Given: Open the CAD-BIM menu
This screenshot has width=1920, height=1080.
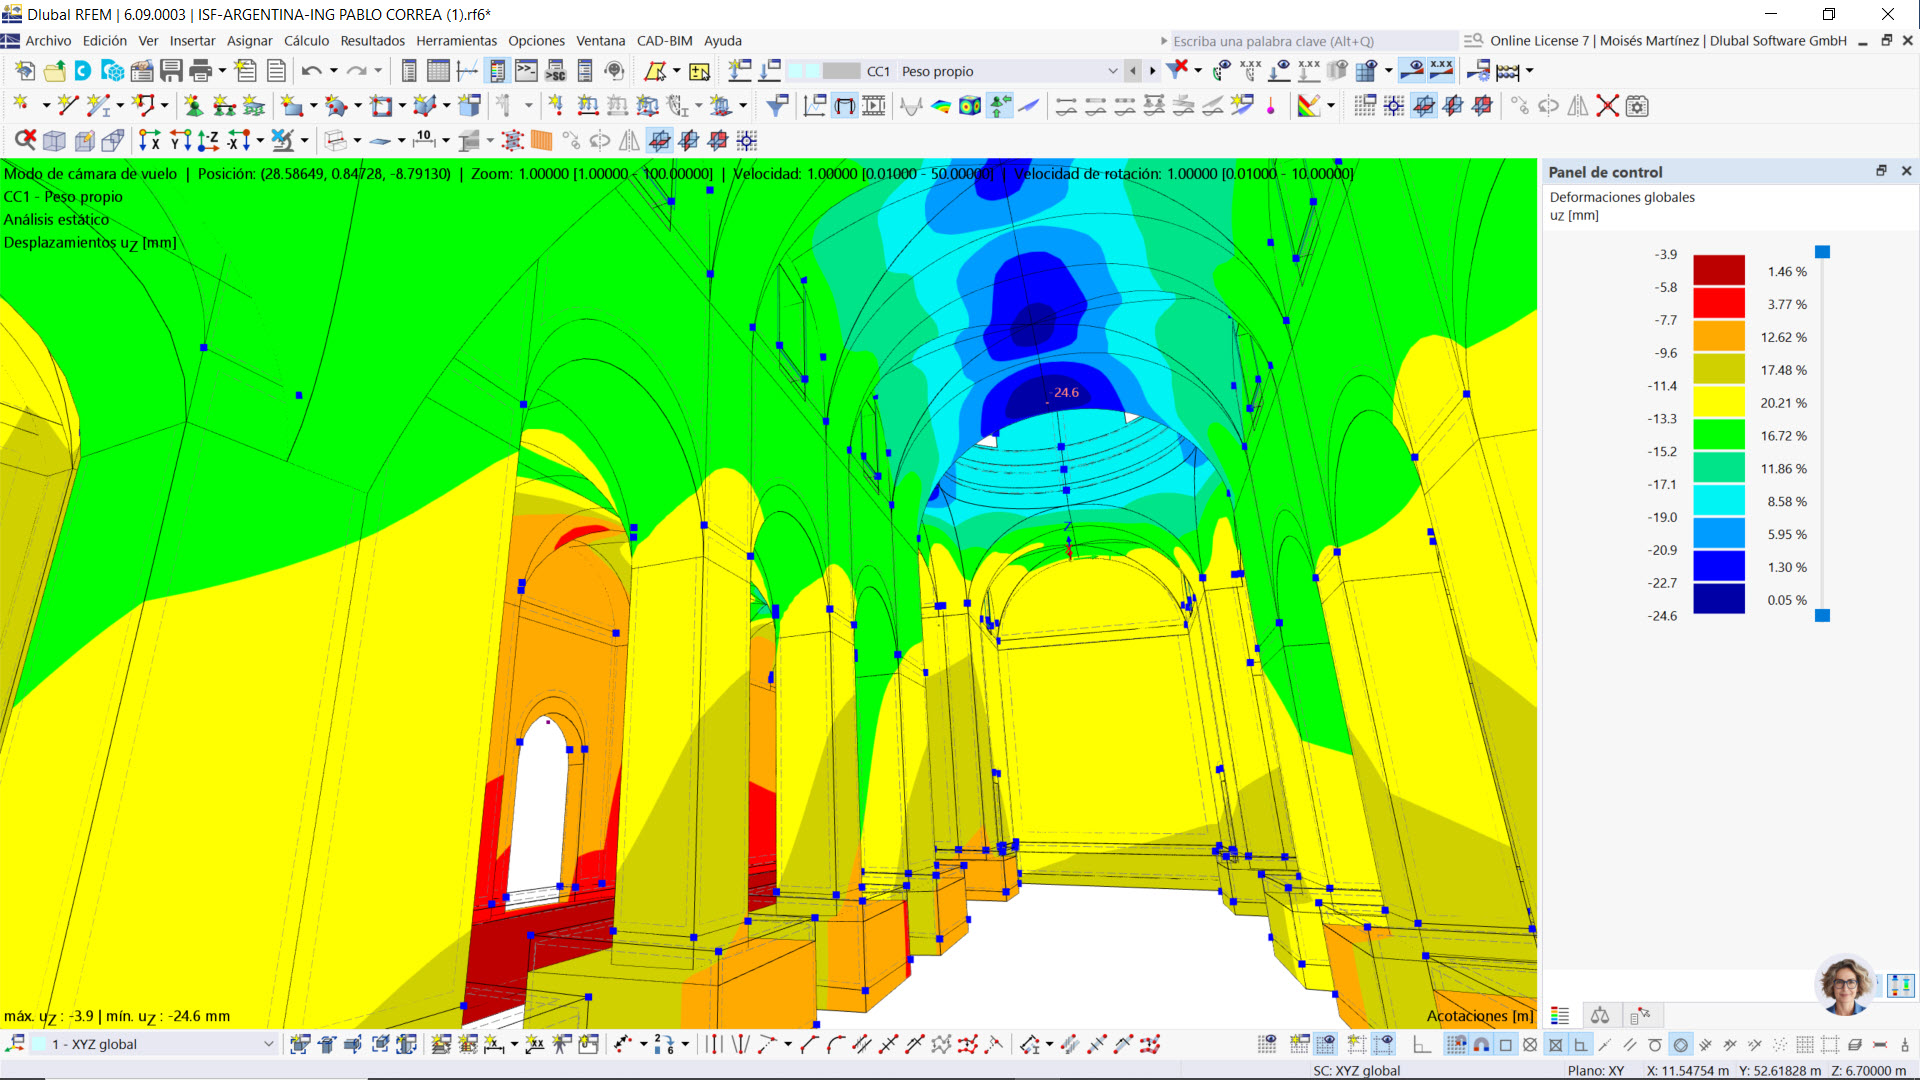Looking at the screenshot, I should pyautogui.click(x=663, y=41).
